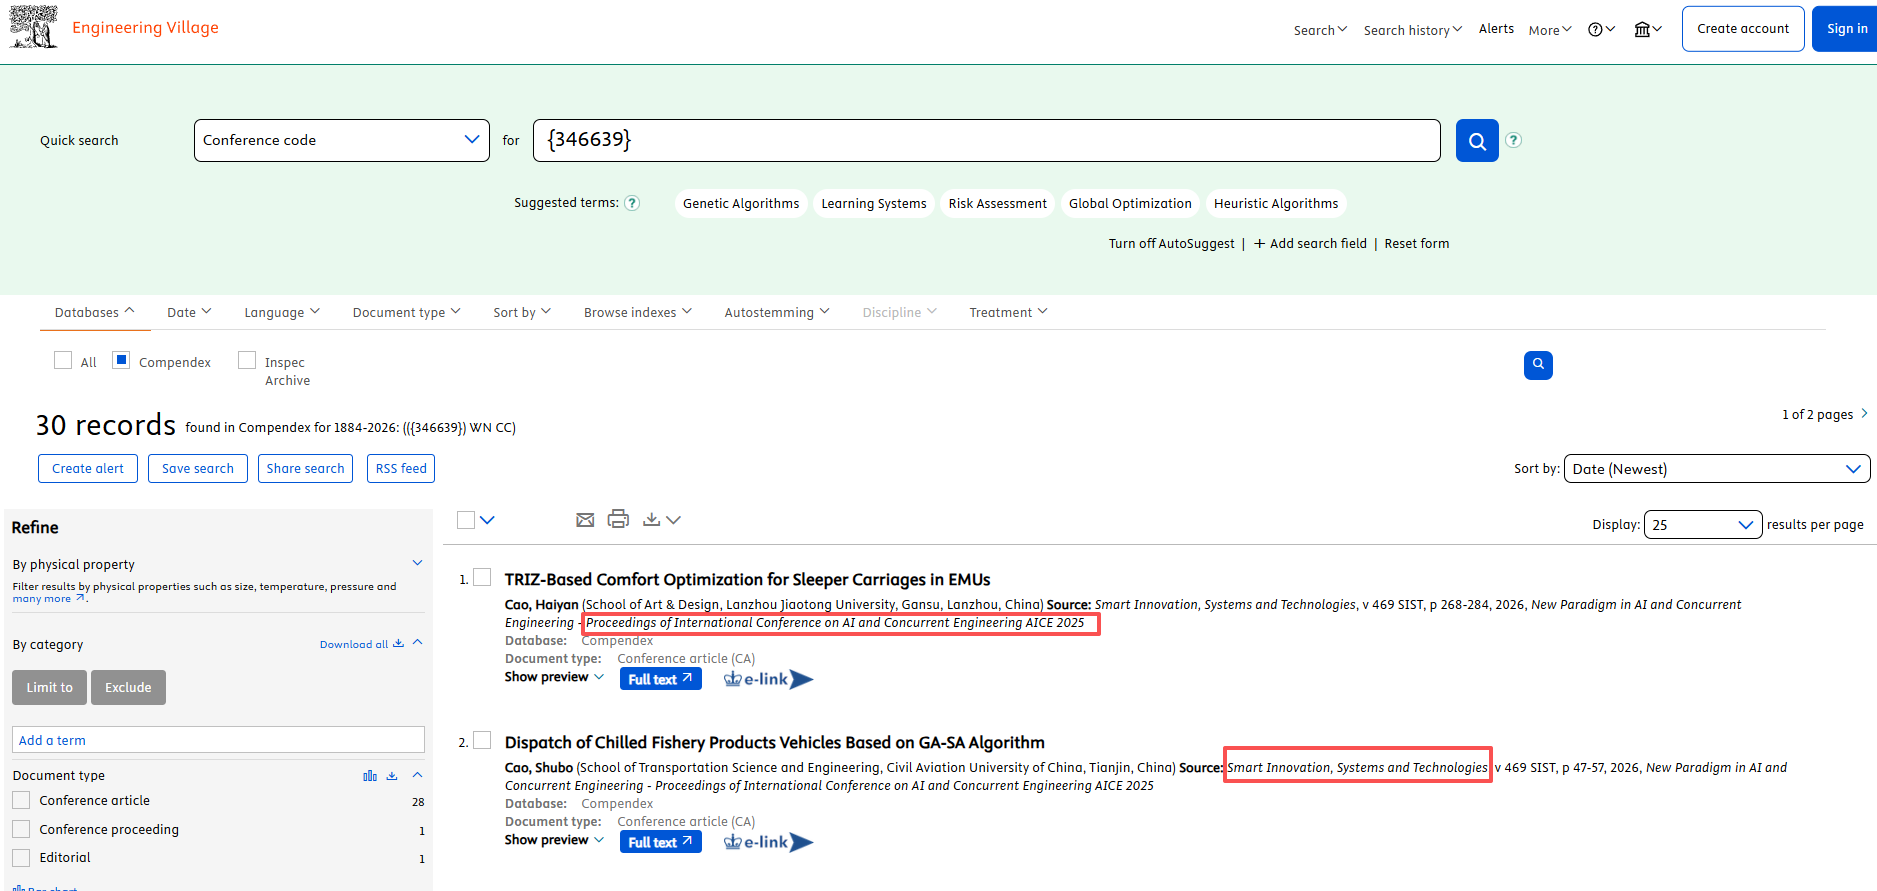
Task: Click the Suggested terms help icon
Action: pos(632,203)
